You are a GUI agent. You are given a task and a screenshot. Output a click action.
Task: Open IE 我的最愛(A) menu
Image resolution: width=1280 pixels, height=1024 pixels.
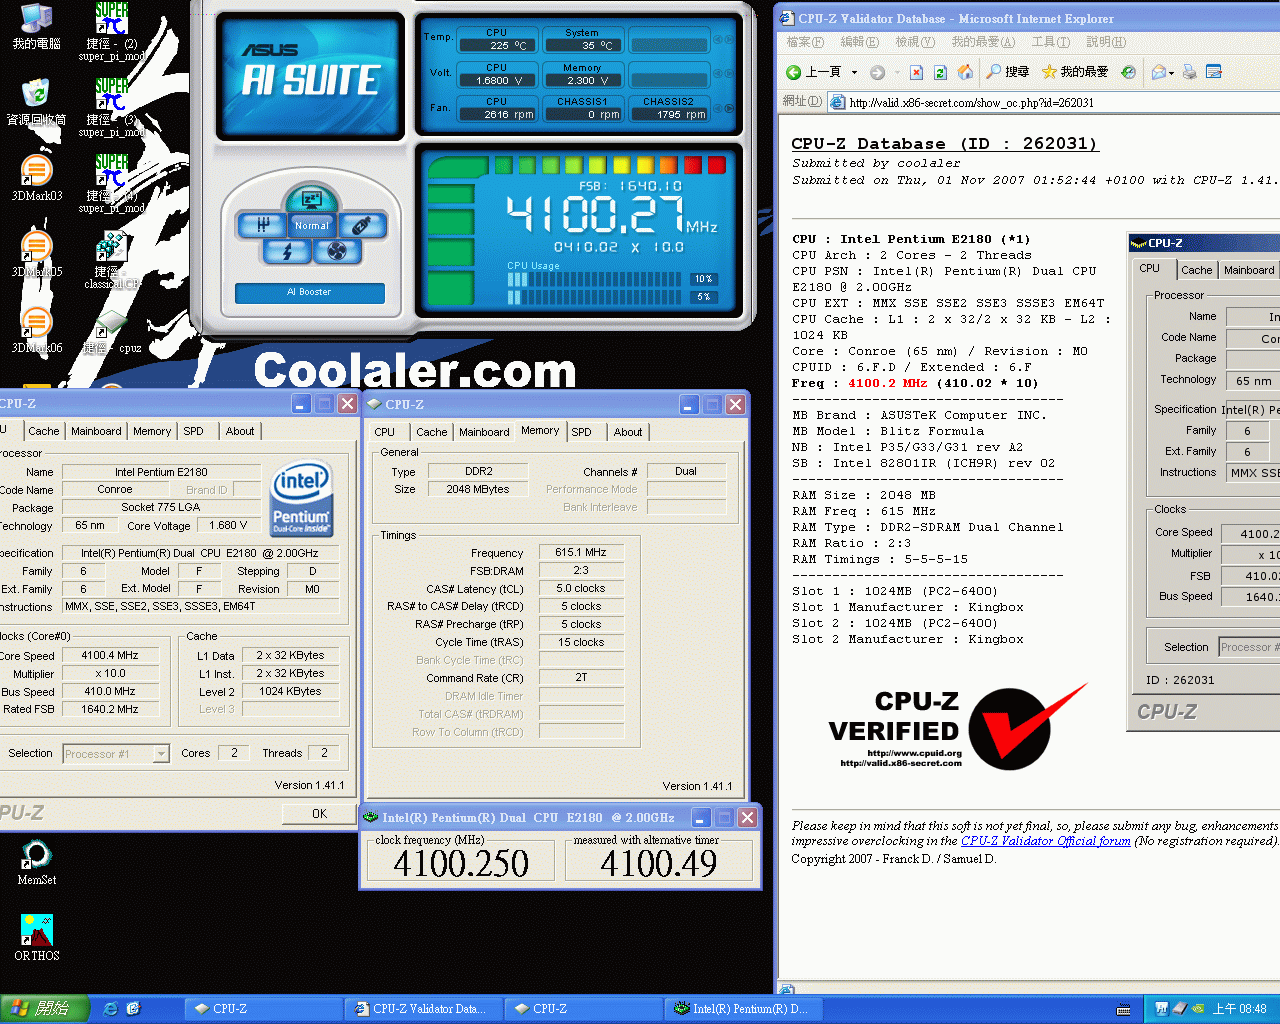tap(983, 42)
